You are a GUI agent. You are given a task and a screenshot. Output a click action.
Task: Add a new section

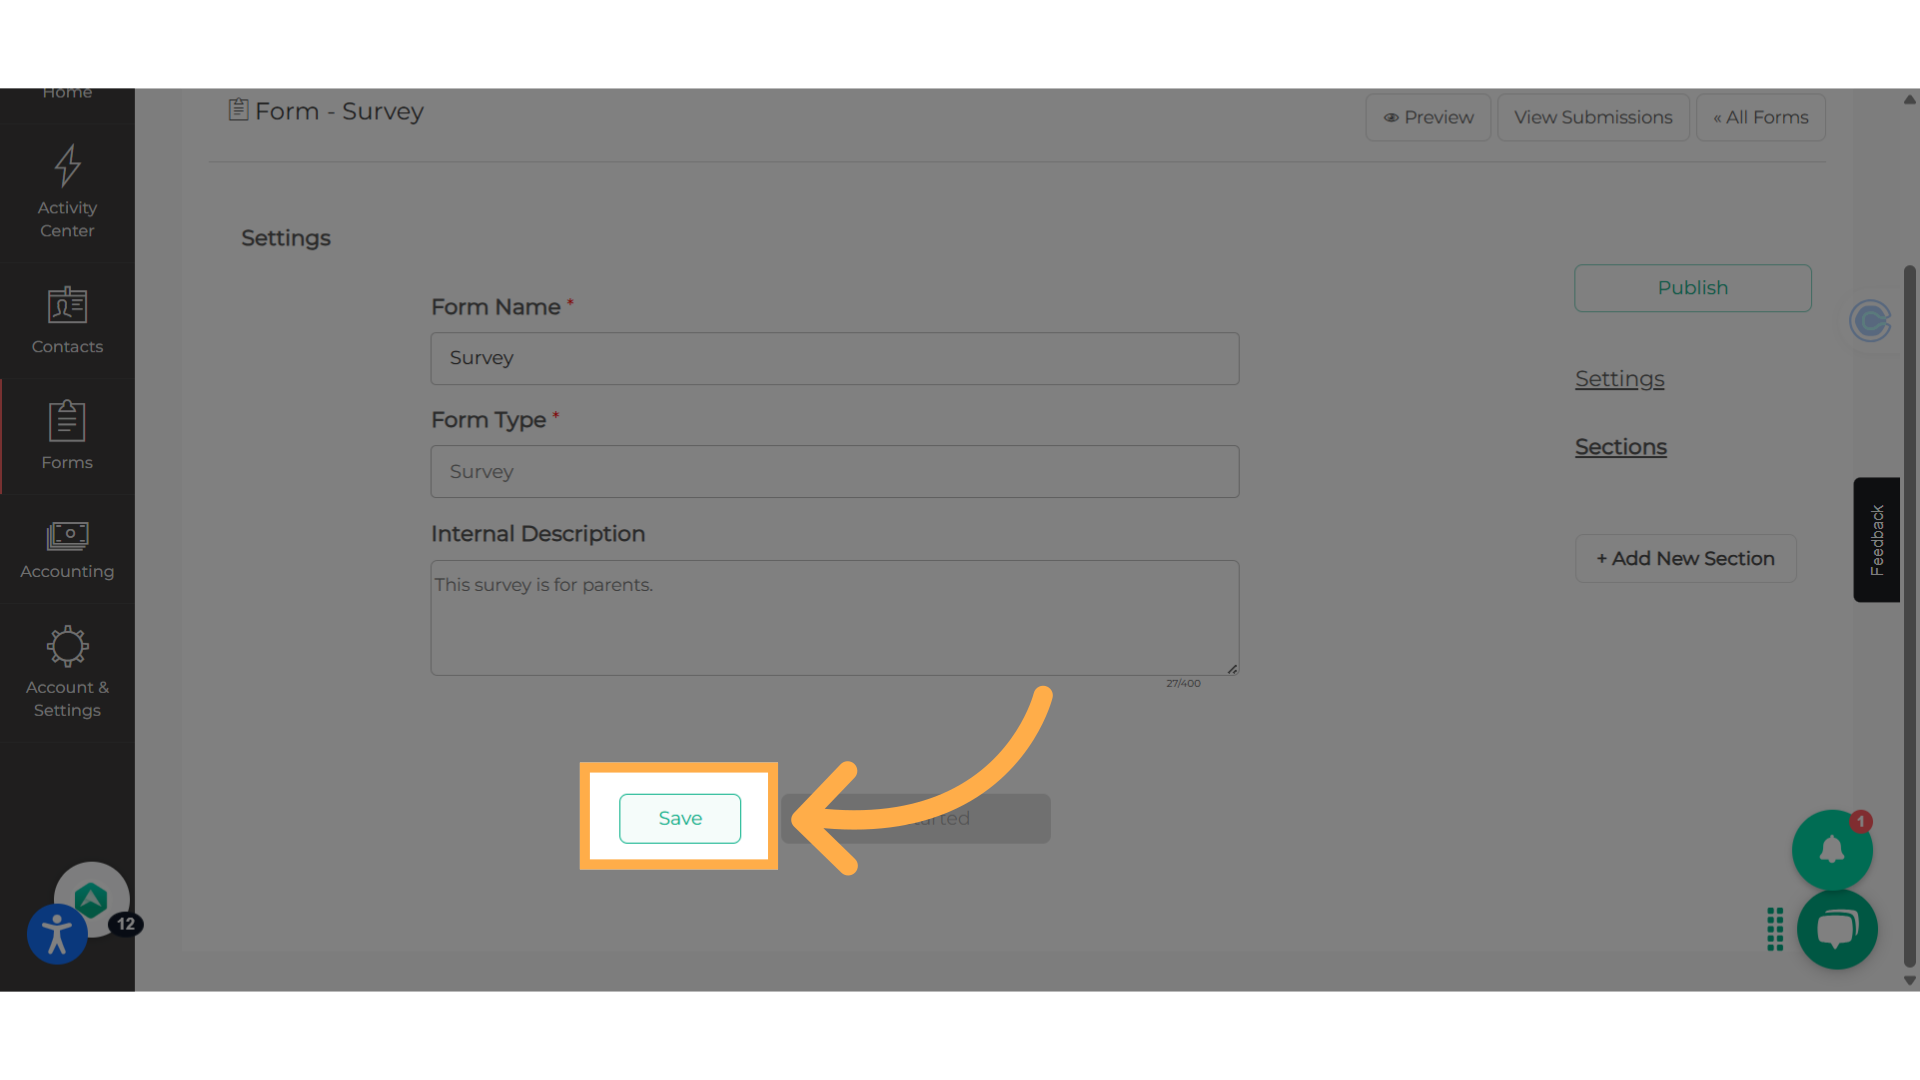(x=1685, y=558)
